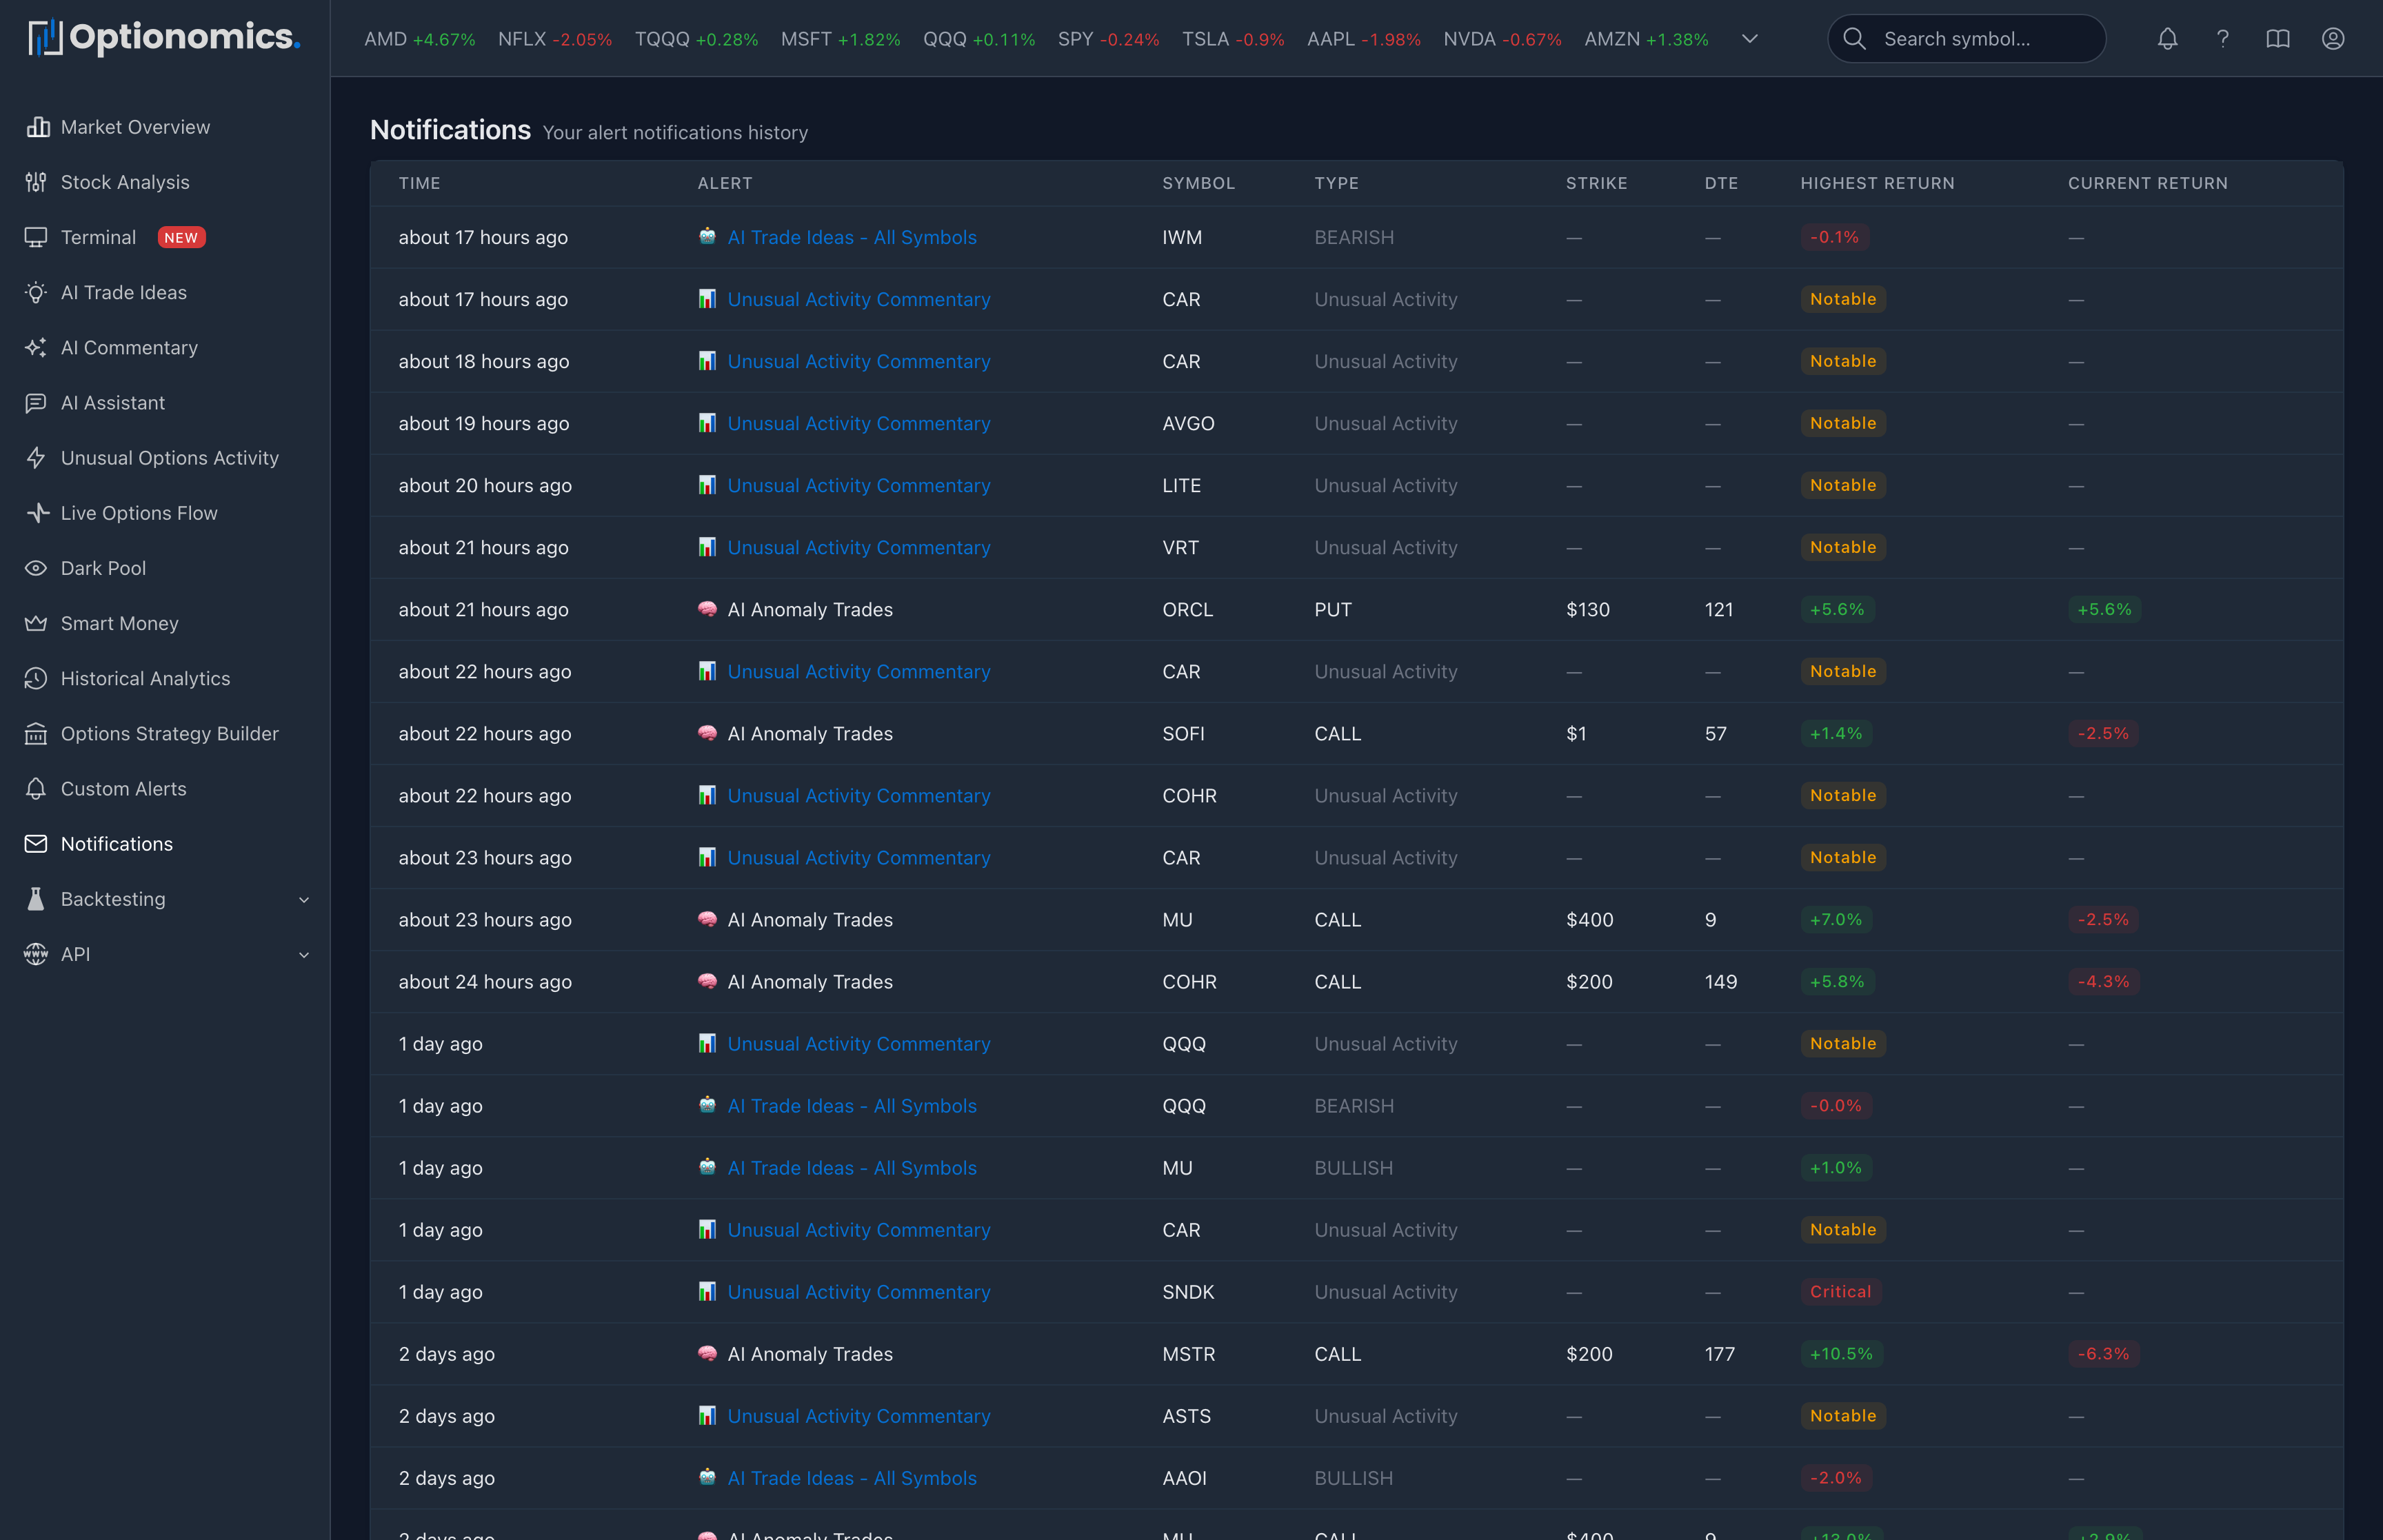The image size is (2383, 1540).
Task: Click the TSLA ticker in ticker tape
Action: coord(1233,39)
